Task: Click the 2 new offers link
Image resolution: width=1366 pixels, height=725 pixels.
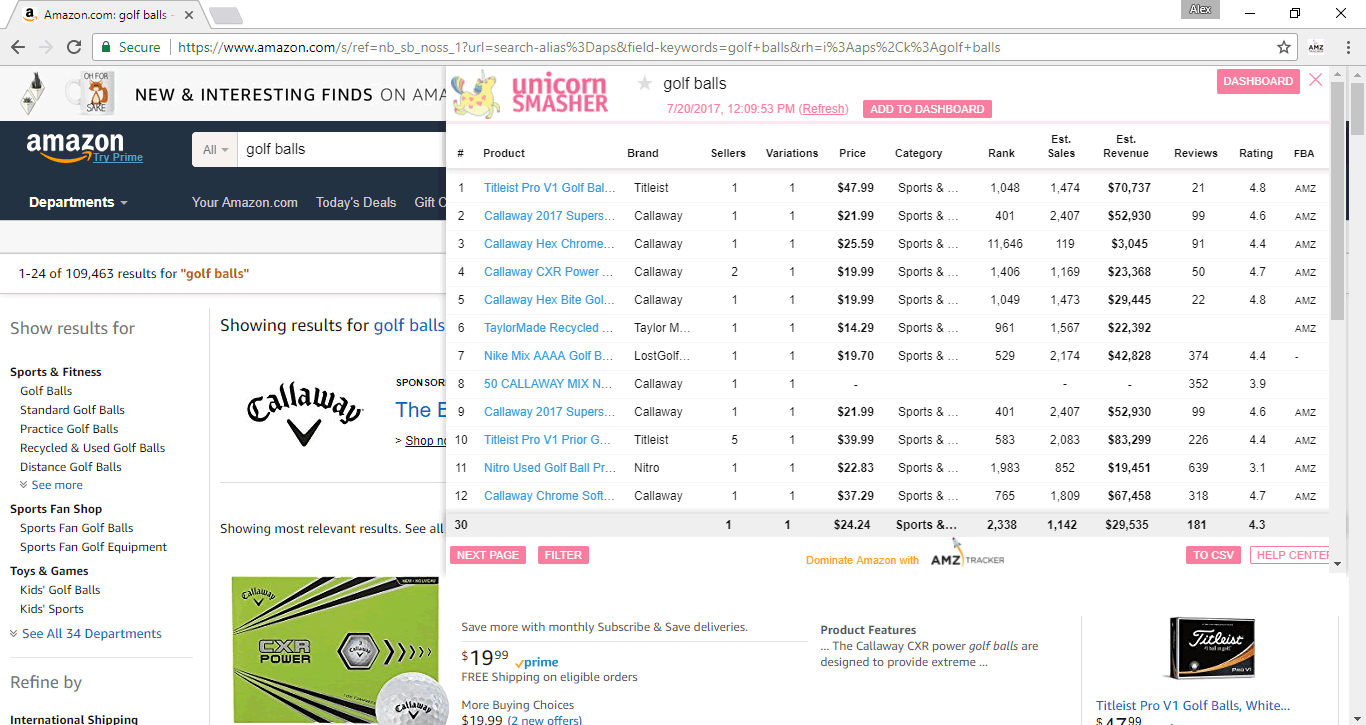Action: click(545, 720)
